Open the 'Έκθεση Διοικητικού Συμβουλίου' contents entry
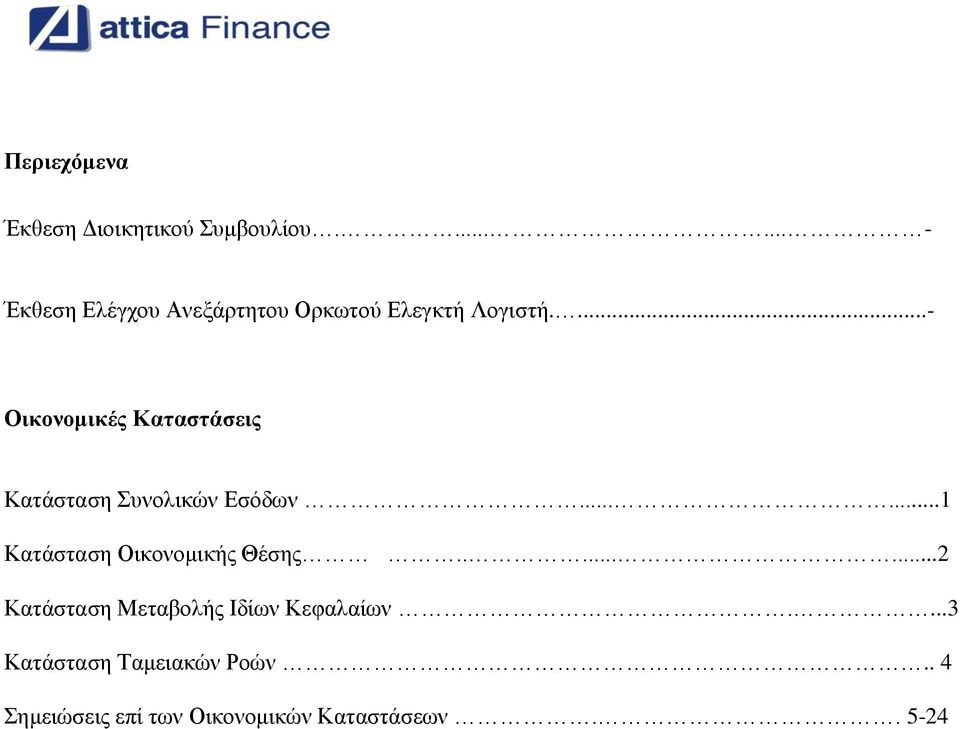The image size is (960, 729). tap(157, 230)
